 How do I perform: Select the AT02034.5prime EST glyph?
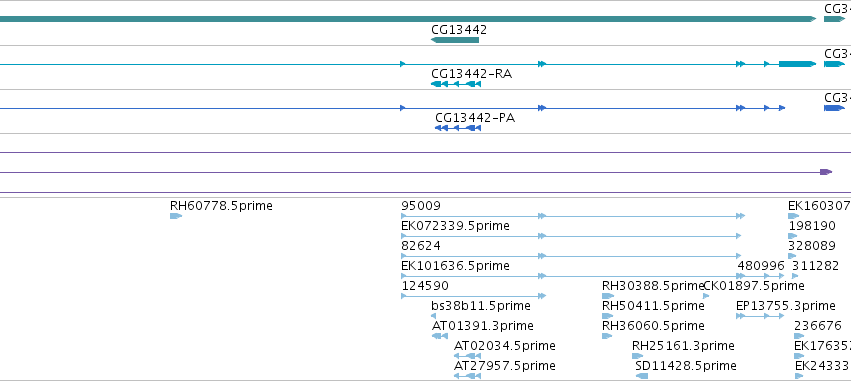[467, 356]
